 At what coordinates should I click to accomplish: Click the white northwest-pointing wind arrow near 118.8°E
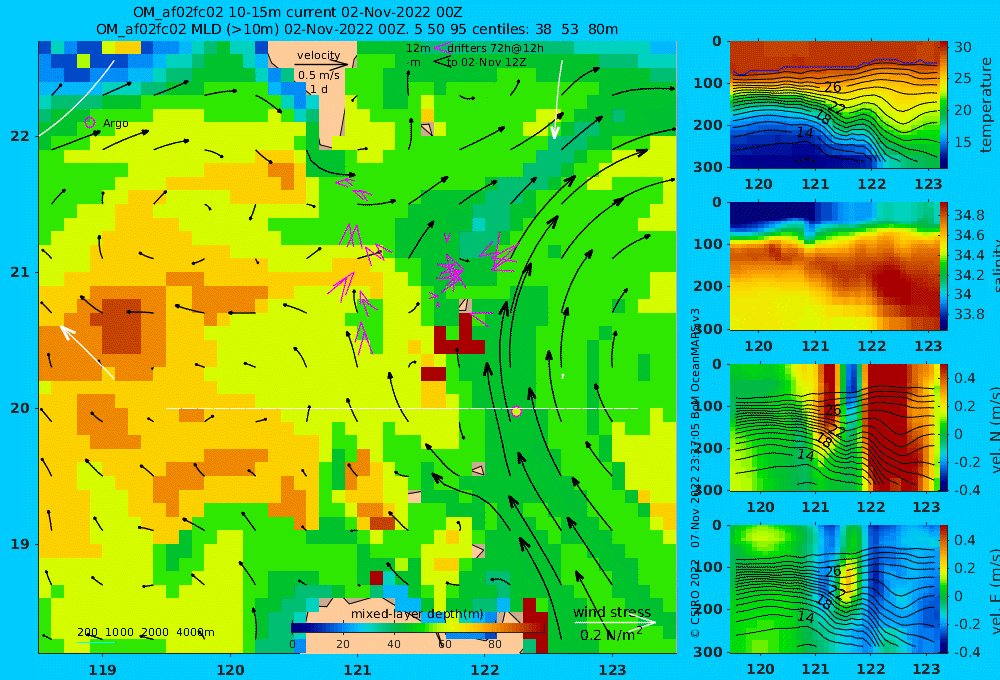point(87,352)
